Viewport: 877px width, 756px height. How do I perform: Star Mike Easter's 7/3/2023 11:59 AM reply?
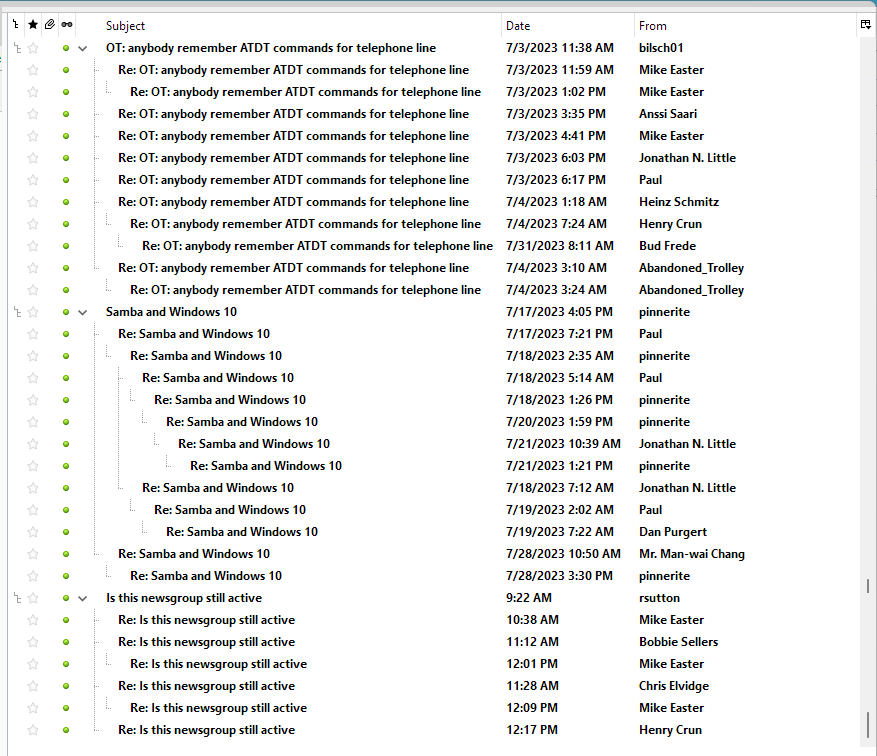pos(33,70)
